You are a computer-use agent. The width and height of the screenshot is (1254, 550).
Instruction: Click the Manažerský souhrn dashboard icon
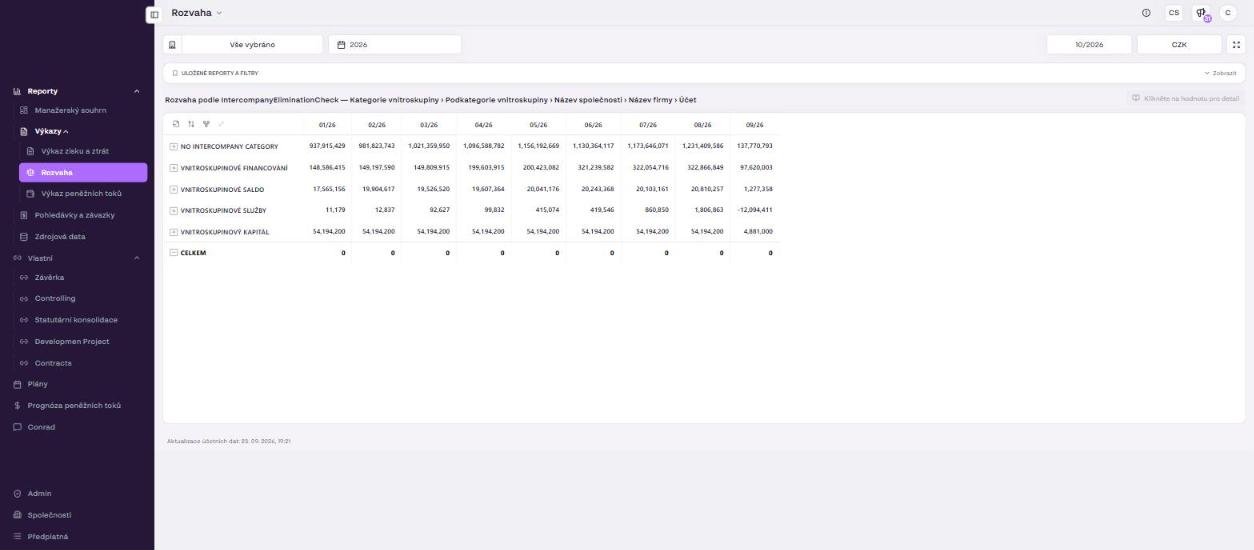[x=24, y=110]
